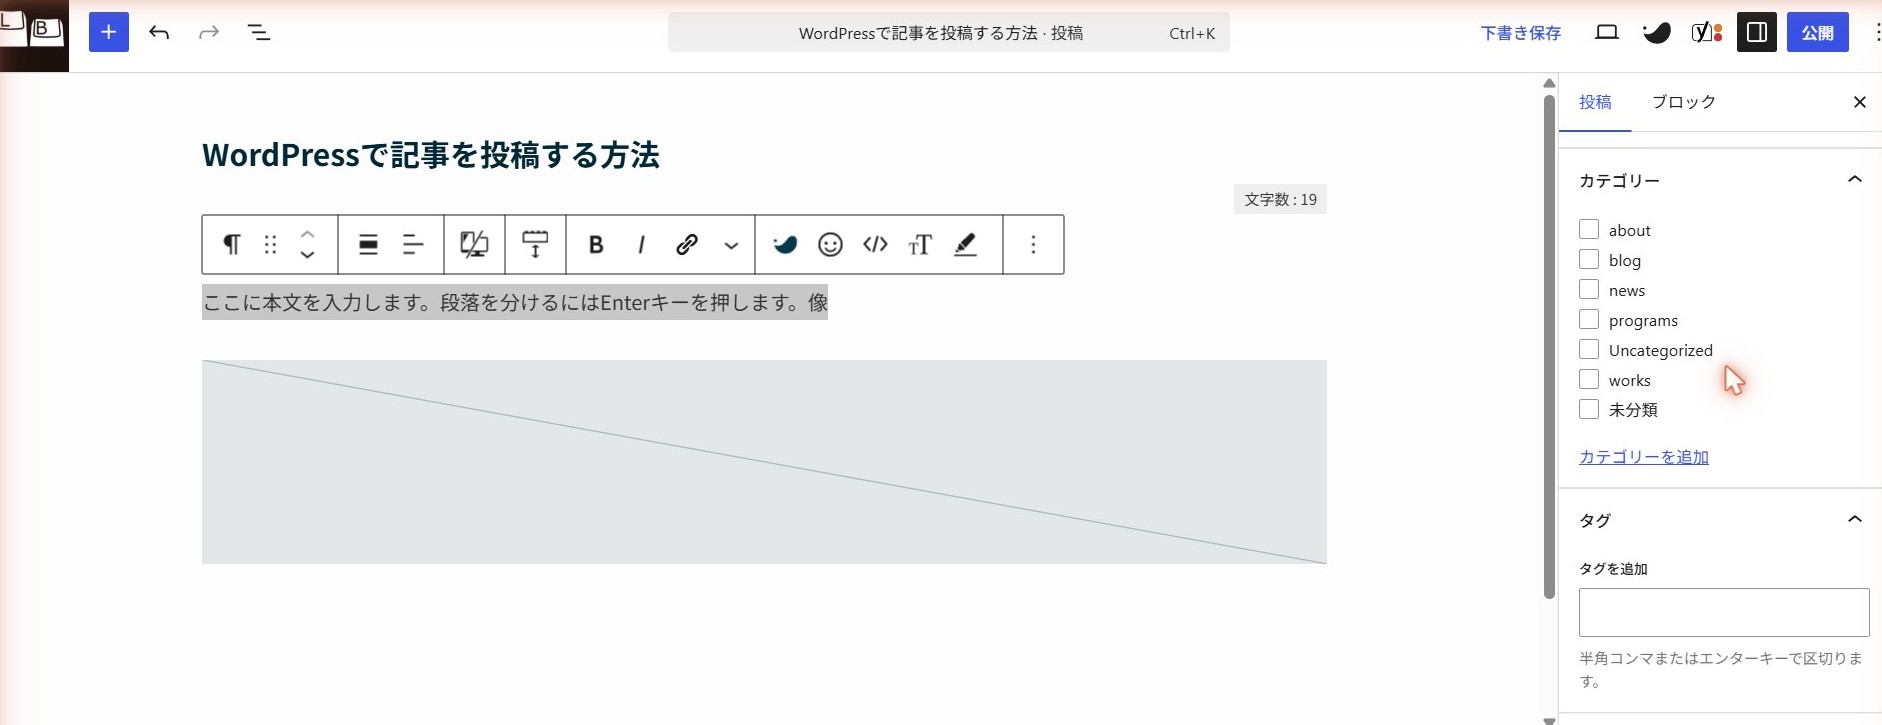Check the about category
This screenshot has height=725, width=1882.
click(x=1589, y=229)
